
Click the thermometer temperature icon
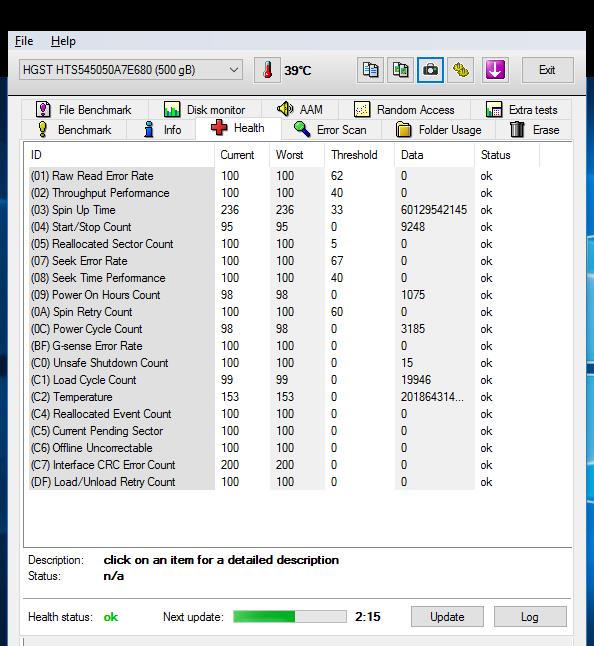click(267, 70)
